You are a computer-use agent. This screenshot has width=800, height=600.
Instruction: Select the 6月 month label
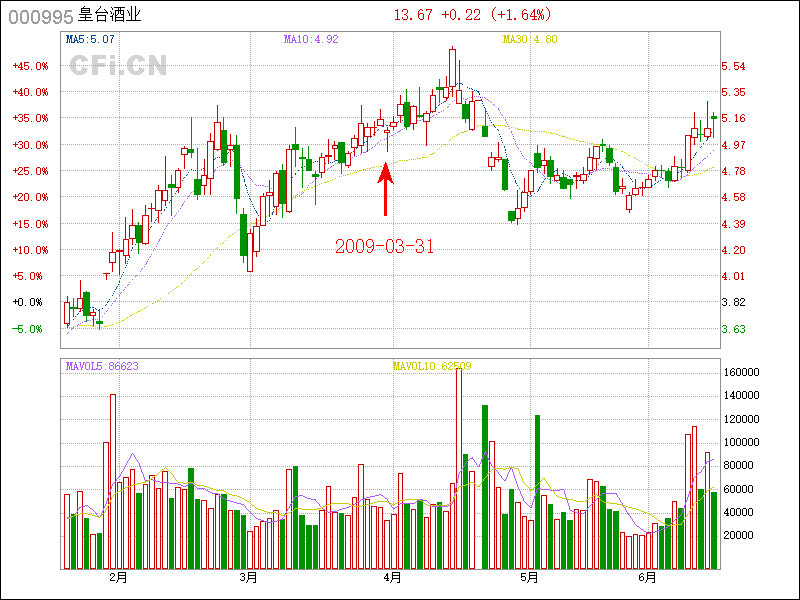(x=647, y=578)
